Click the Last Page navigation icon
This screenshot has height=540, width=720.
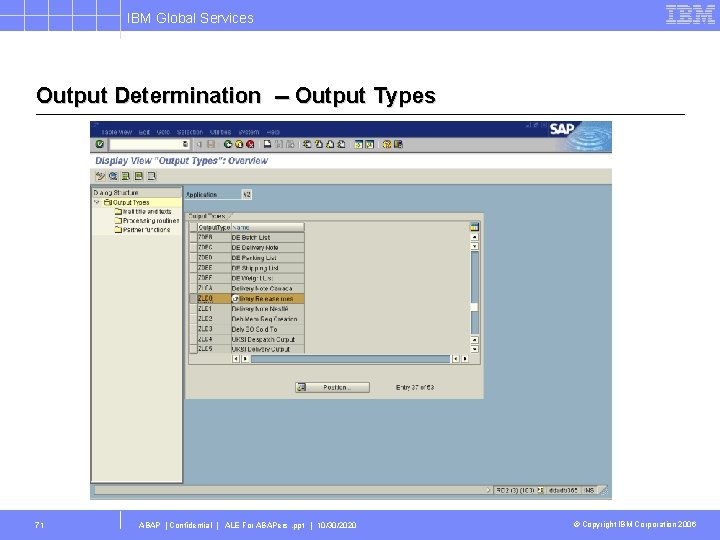click(x=341, y=144)
